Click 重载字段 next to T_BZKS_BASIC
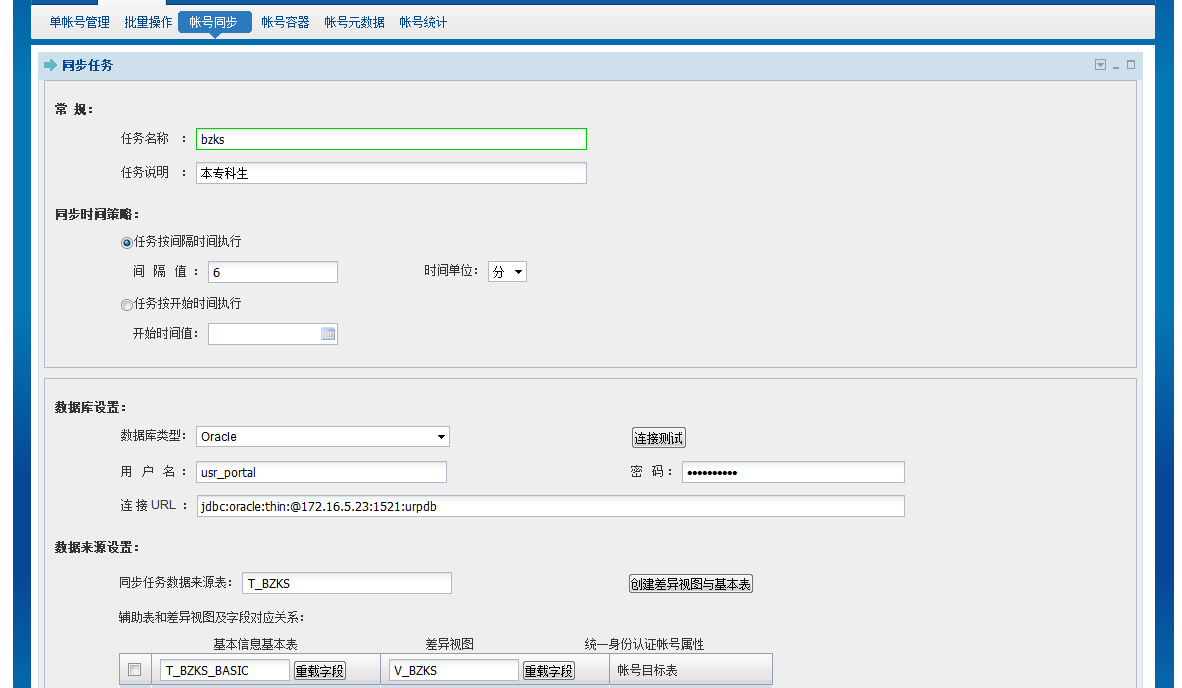 [319, 671]
